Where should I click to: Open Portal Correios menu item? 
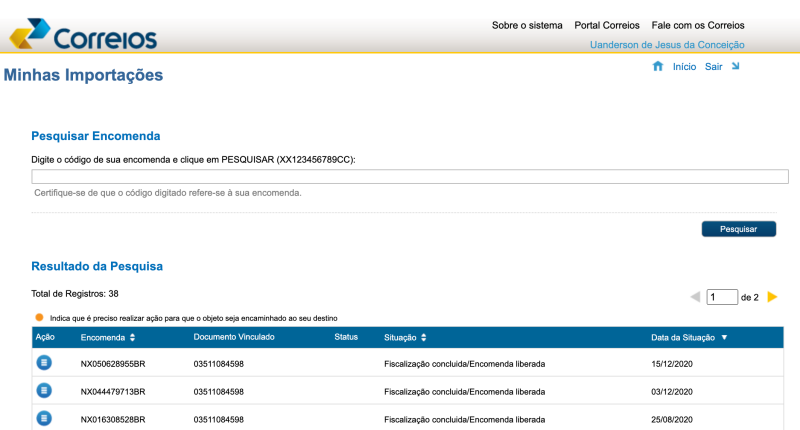pyautogui.click(x=606, y=25)
